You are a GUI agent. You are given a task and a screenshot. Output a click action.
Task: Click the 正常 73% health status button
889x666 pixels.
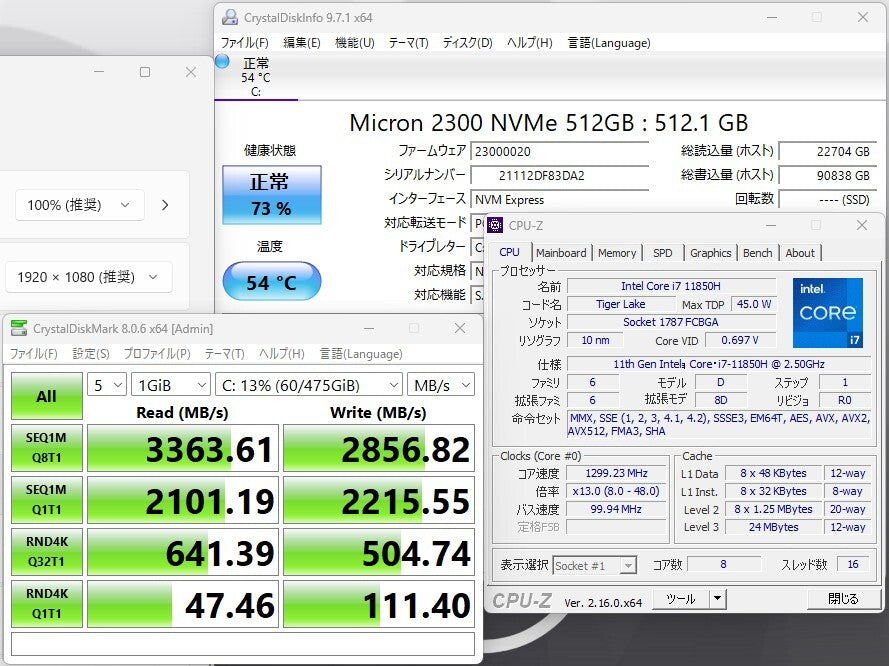tap(272, 194)
